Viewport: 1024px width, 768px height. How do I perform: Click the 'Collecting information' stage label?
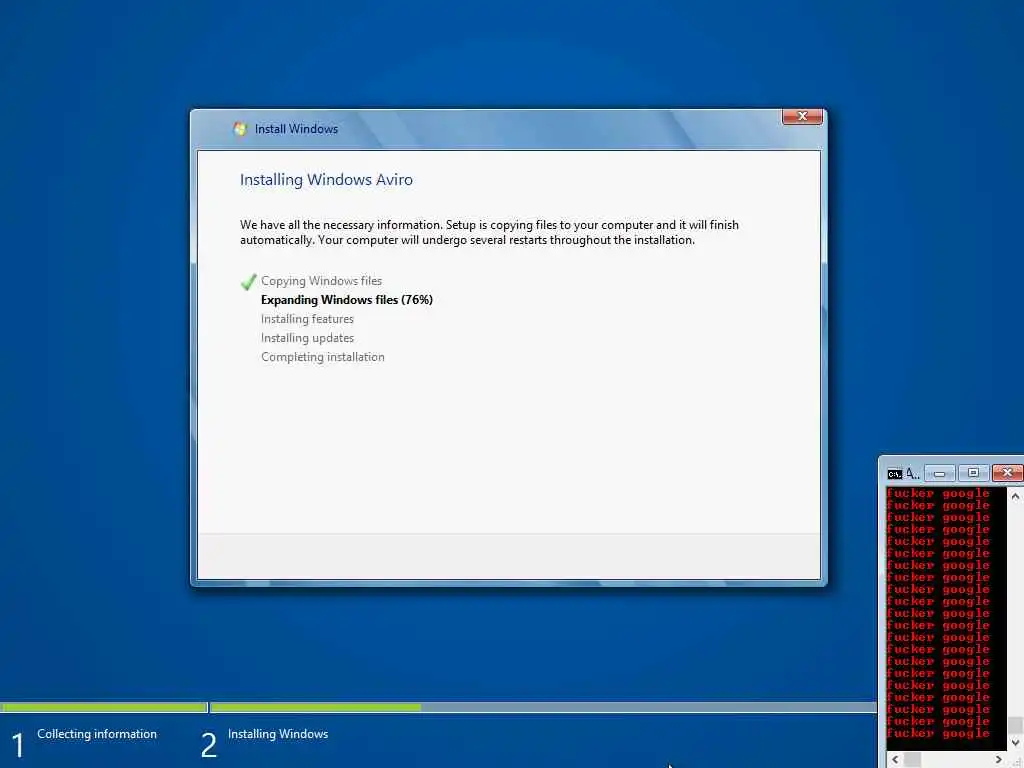pos(97,734)
